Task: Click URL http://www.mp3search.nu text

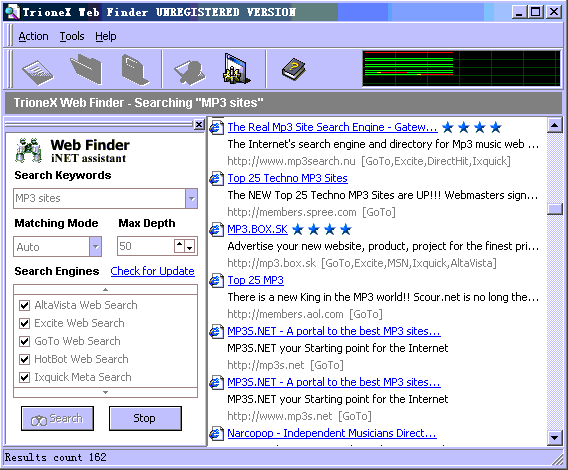Action: 292,161
